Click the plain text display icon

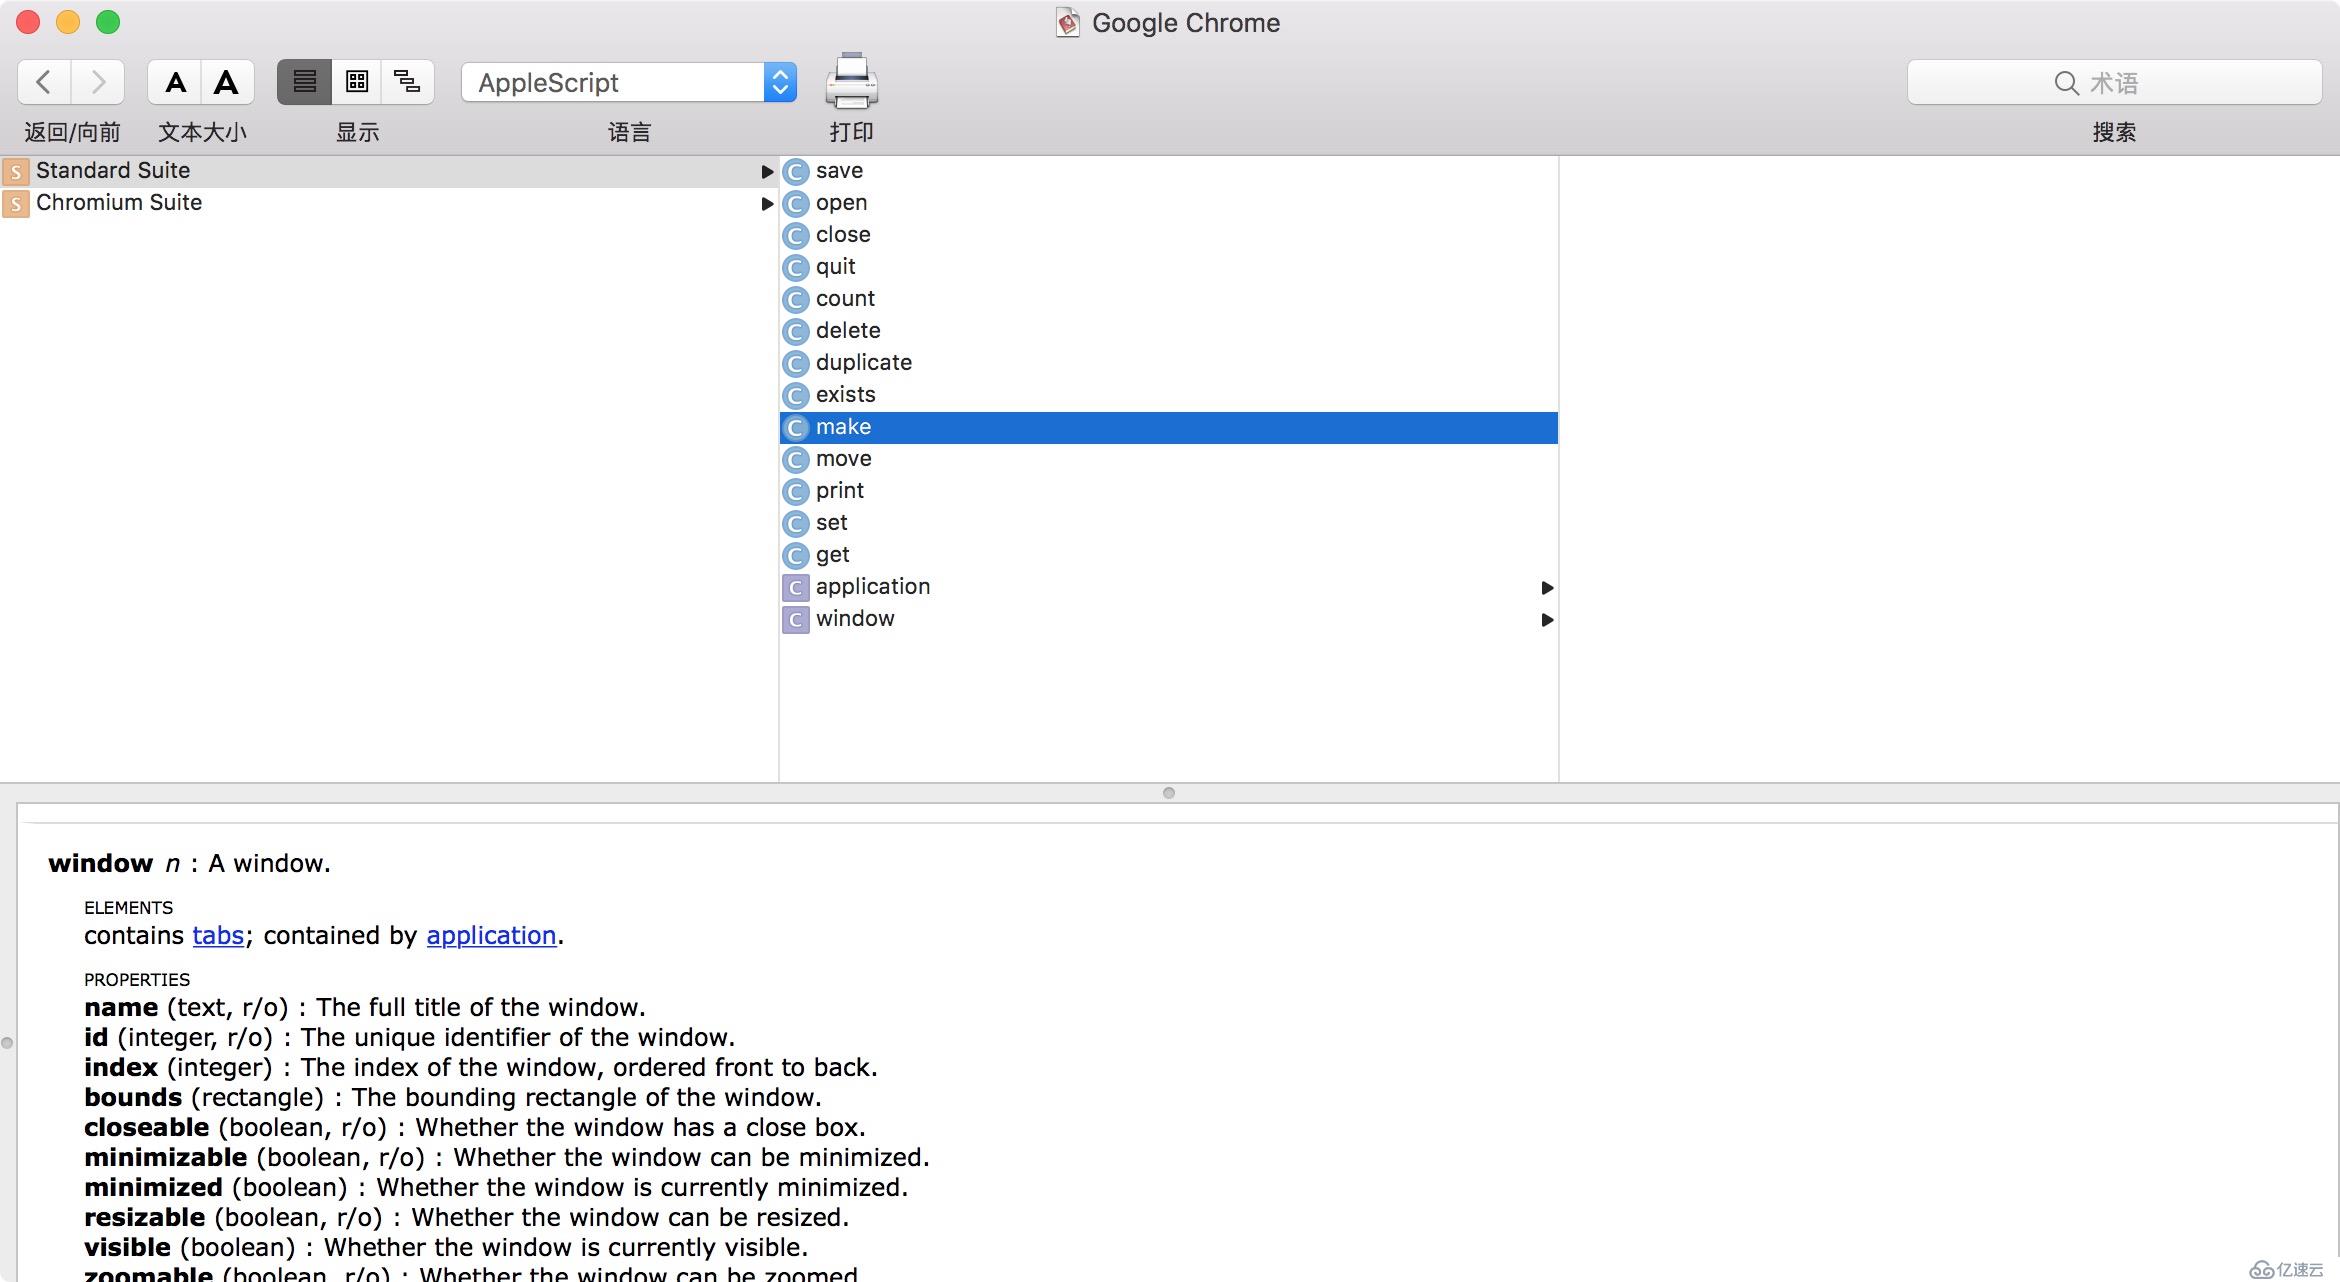(305, 81)
